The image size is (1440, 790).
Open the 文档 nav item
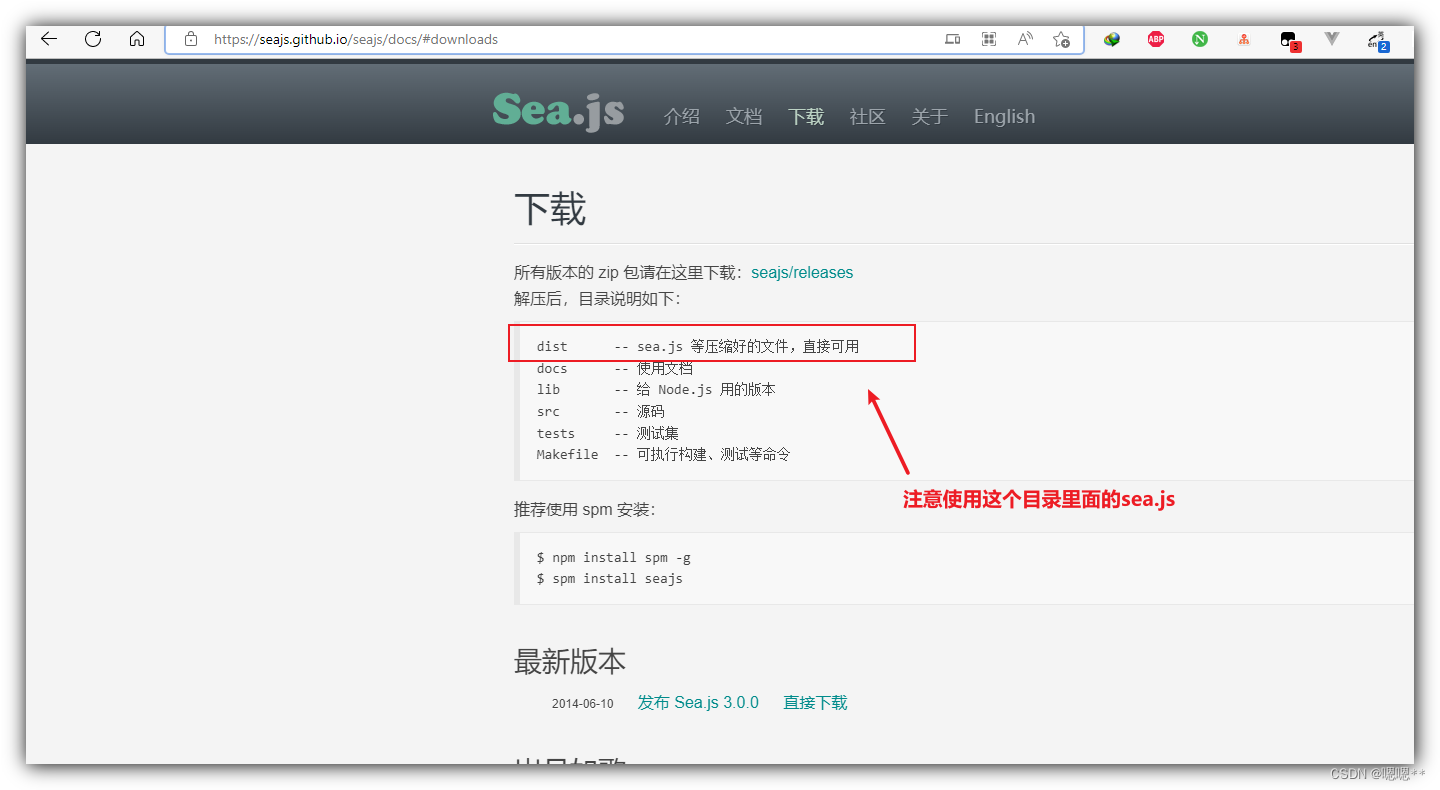click(744, 116)
